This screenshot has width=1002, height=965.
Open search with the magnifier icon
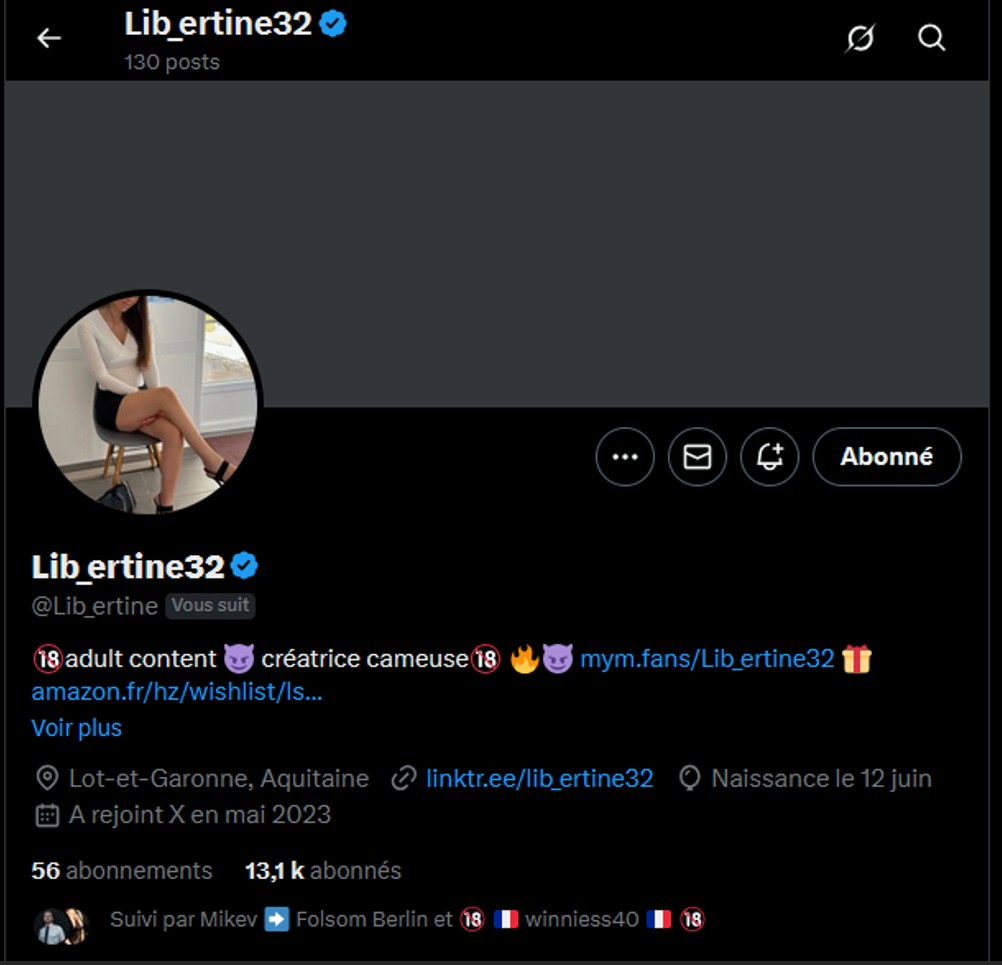coord(931,38)
